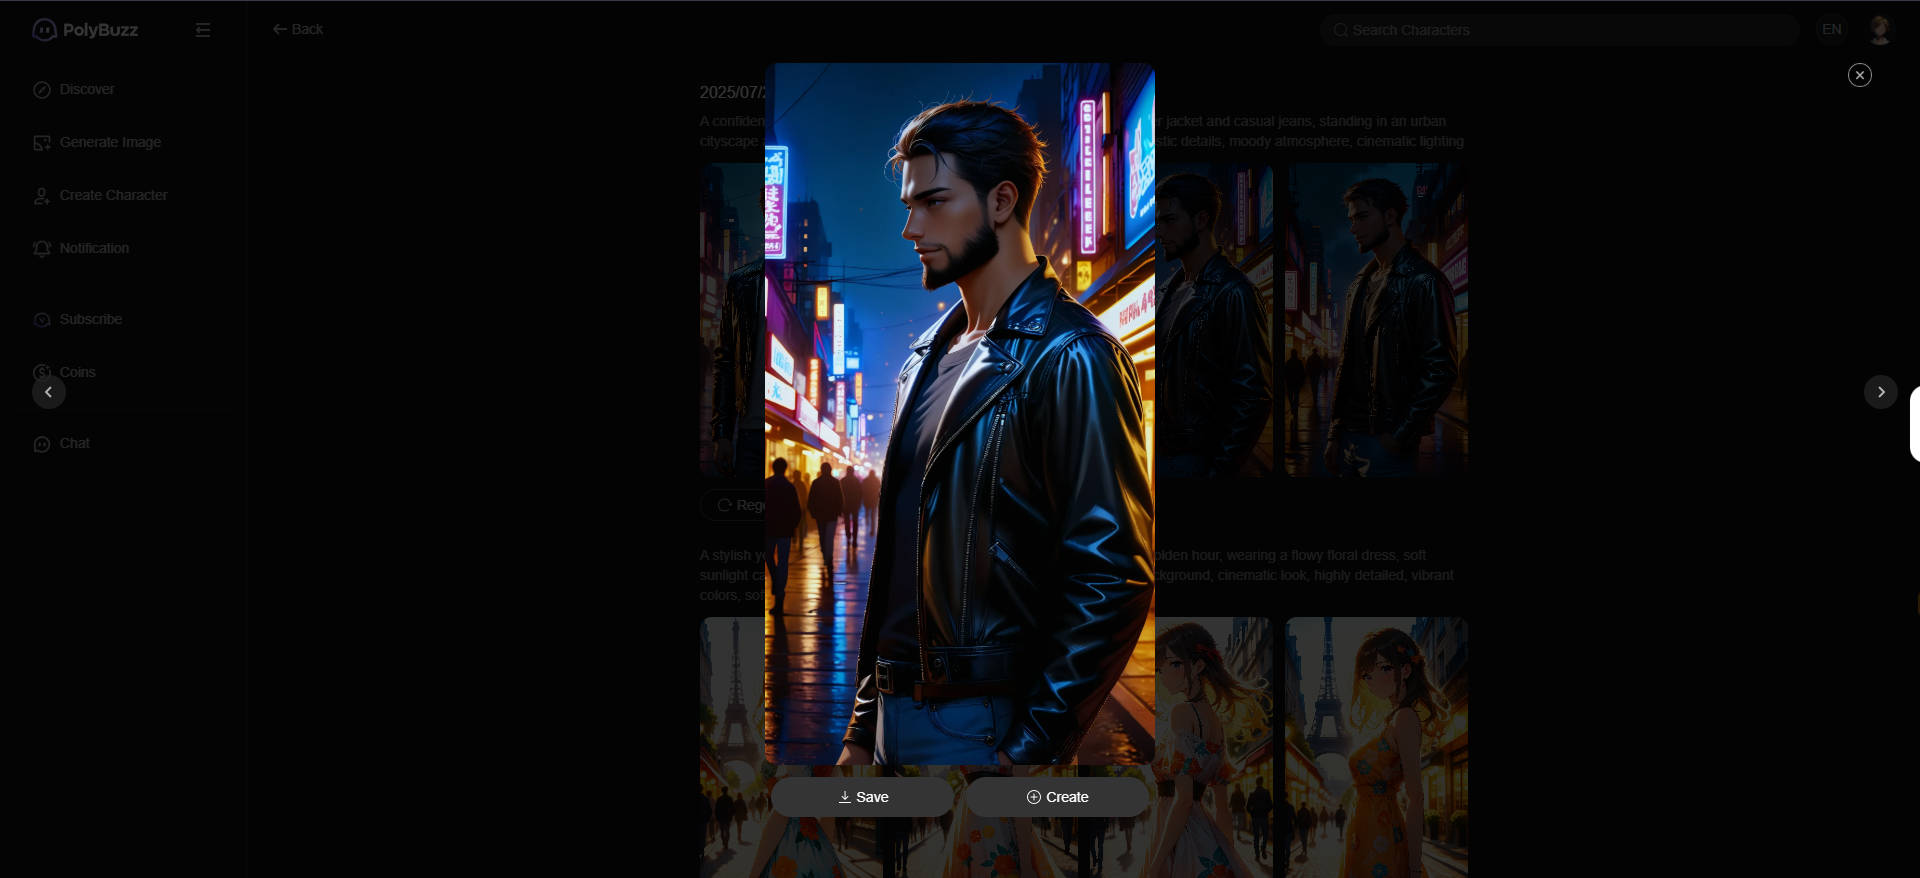Open Chat in sidebar

(74, 443)
